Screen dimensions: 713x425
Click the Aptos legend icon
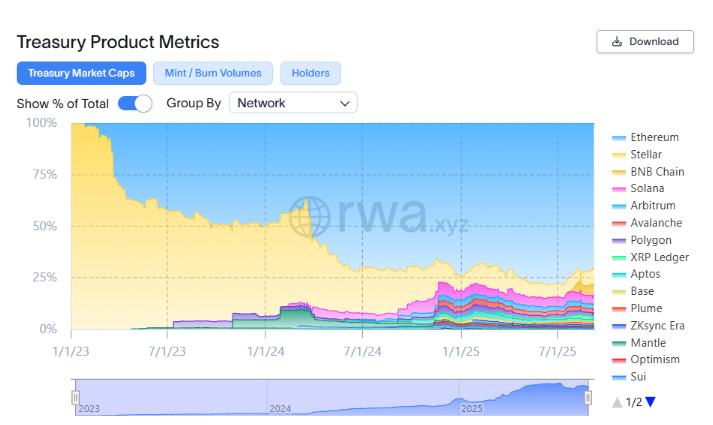[618, 274]
